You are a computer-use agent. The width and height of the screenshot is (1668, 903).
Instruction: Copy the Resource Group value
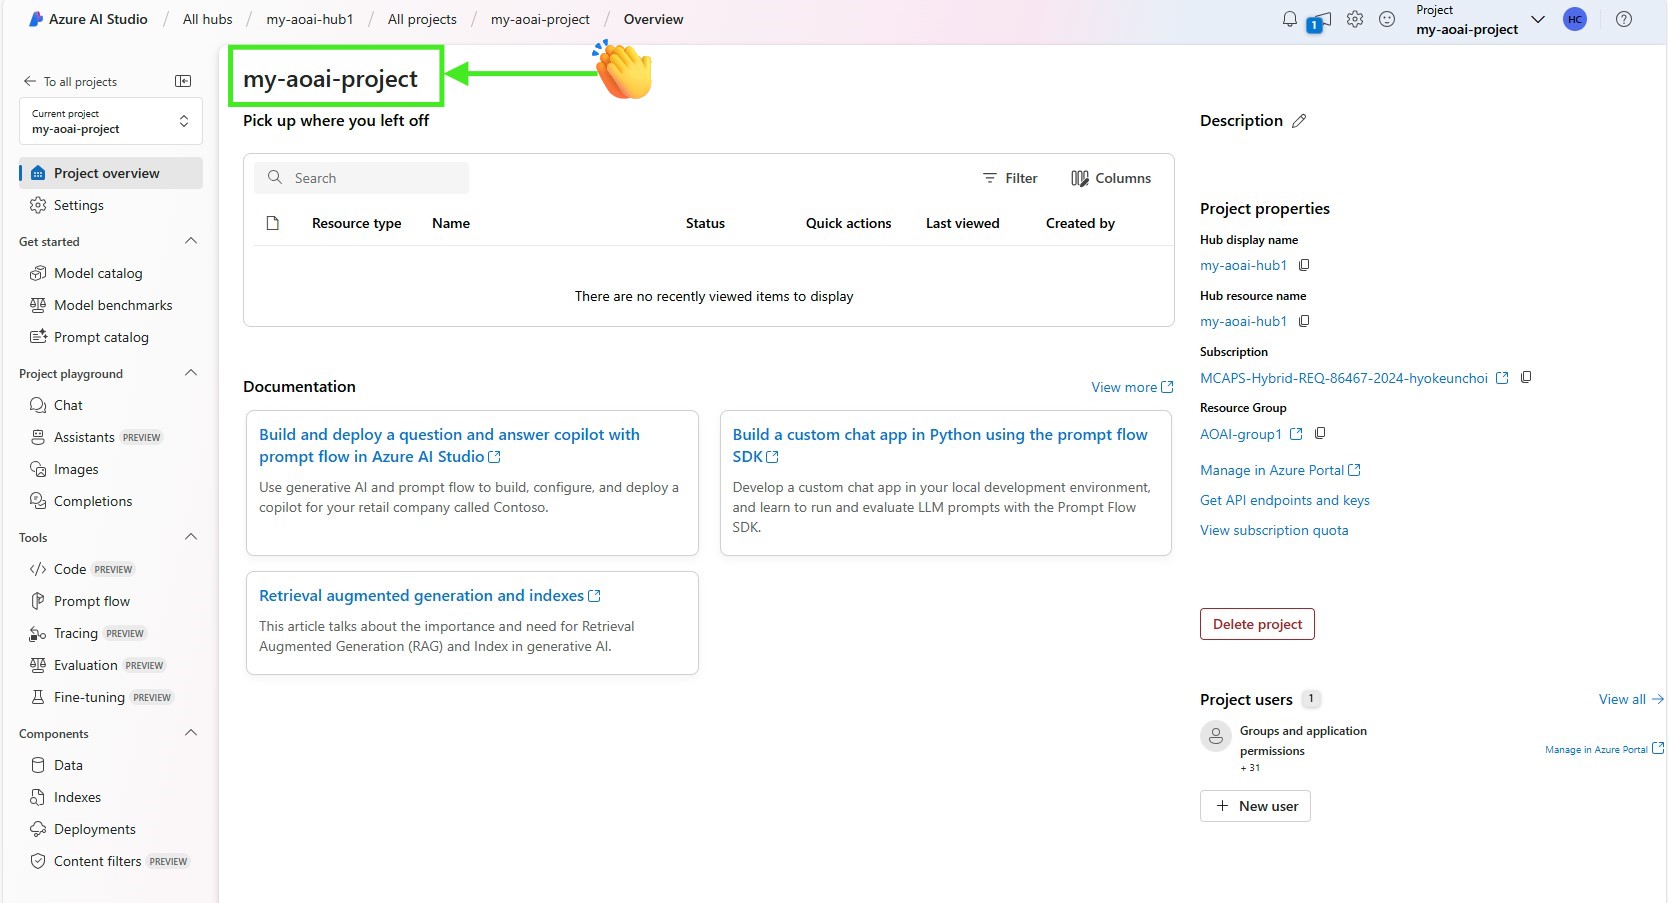(x=1320, y=433)
